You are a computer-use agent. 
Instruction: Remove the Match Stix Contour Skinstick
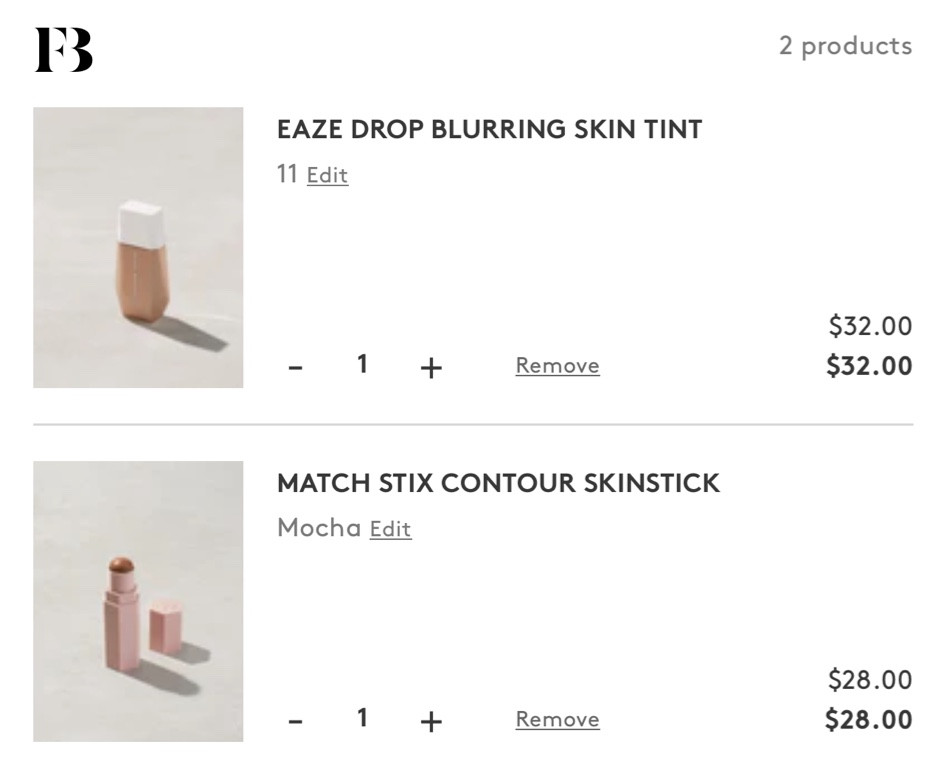(557, 719)
